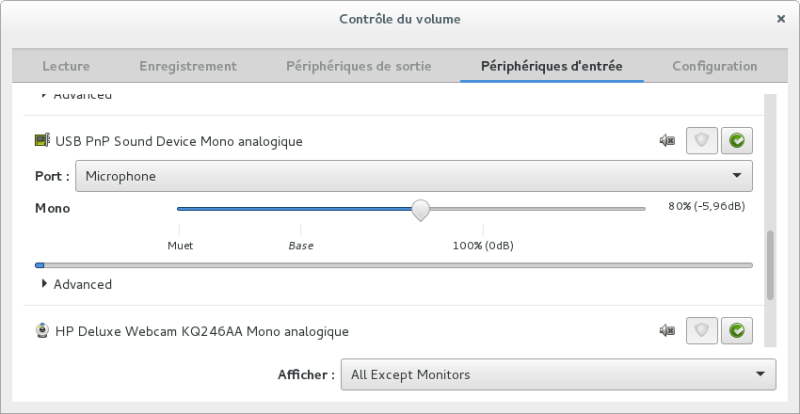The image size is (800, 414).
Task: Set USB PnP Sound Device as fallback
Action: click(x=737, y=141)
